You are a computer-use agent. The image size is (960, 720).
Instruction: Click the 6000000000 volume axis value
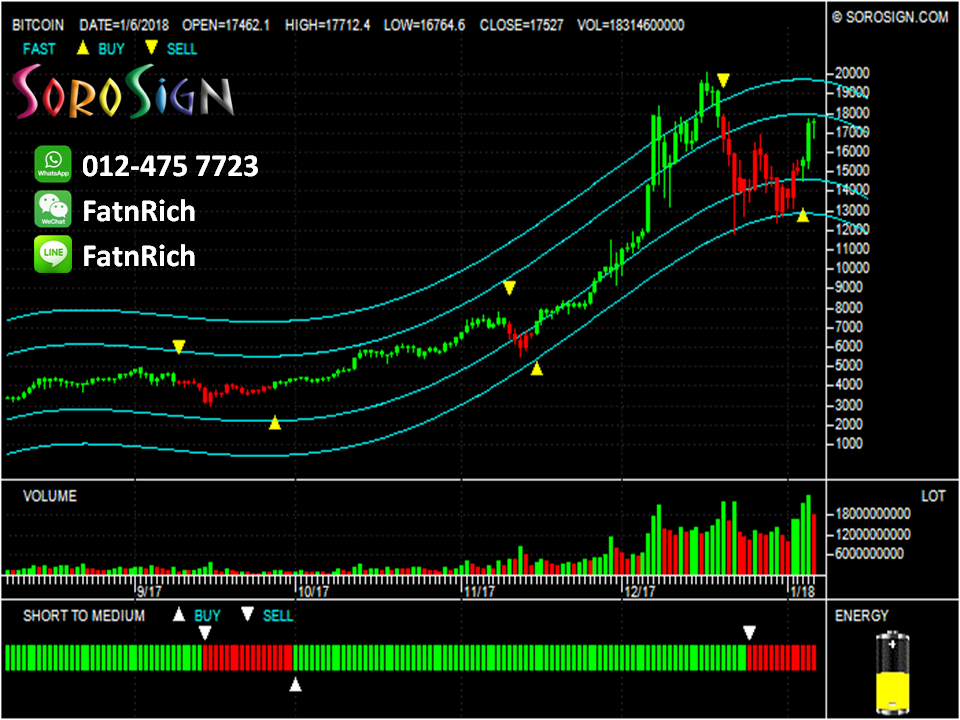click(x=868, y=553)
